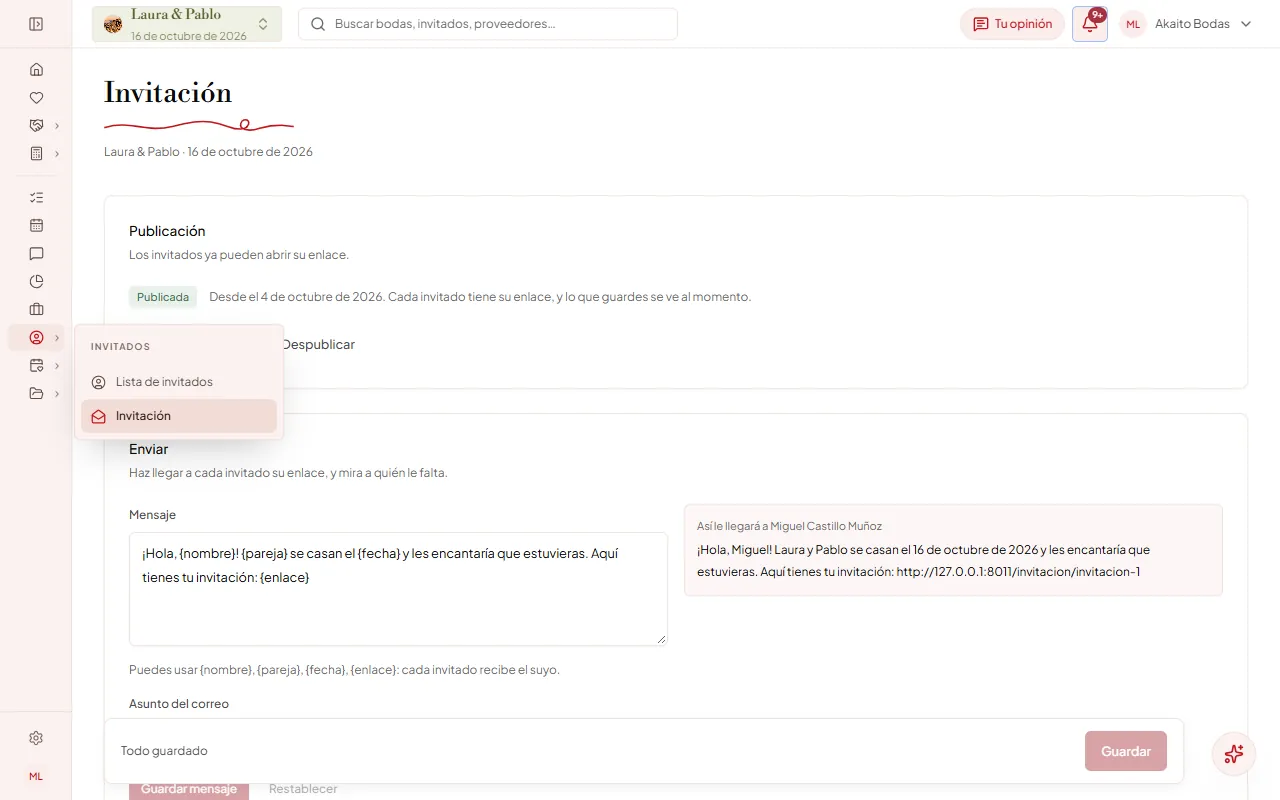The image size is (1280, 800).
Task: Click the Tu opinión feedback button
Action: click(1012, 24)
